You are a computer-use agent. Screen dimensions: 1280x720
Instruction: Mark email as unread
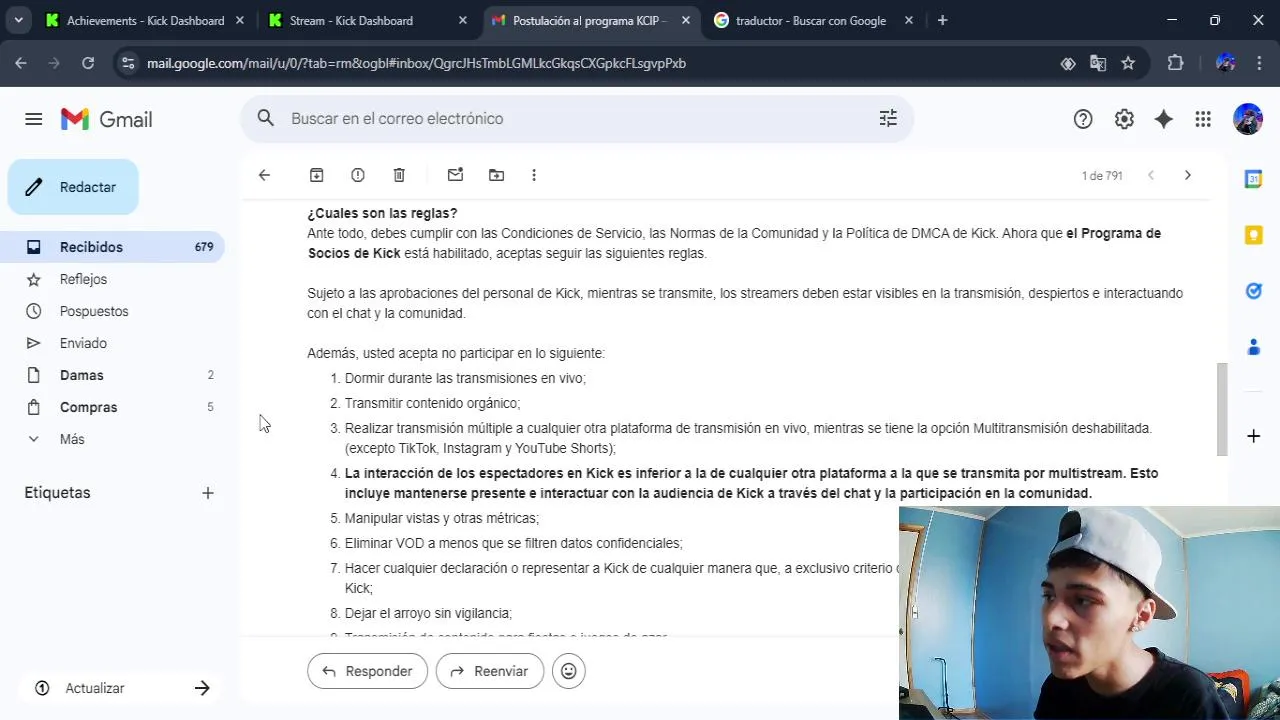(x=455, y=175)
